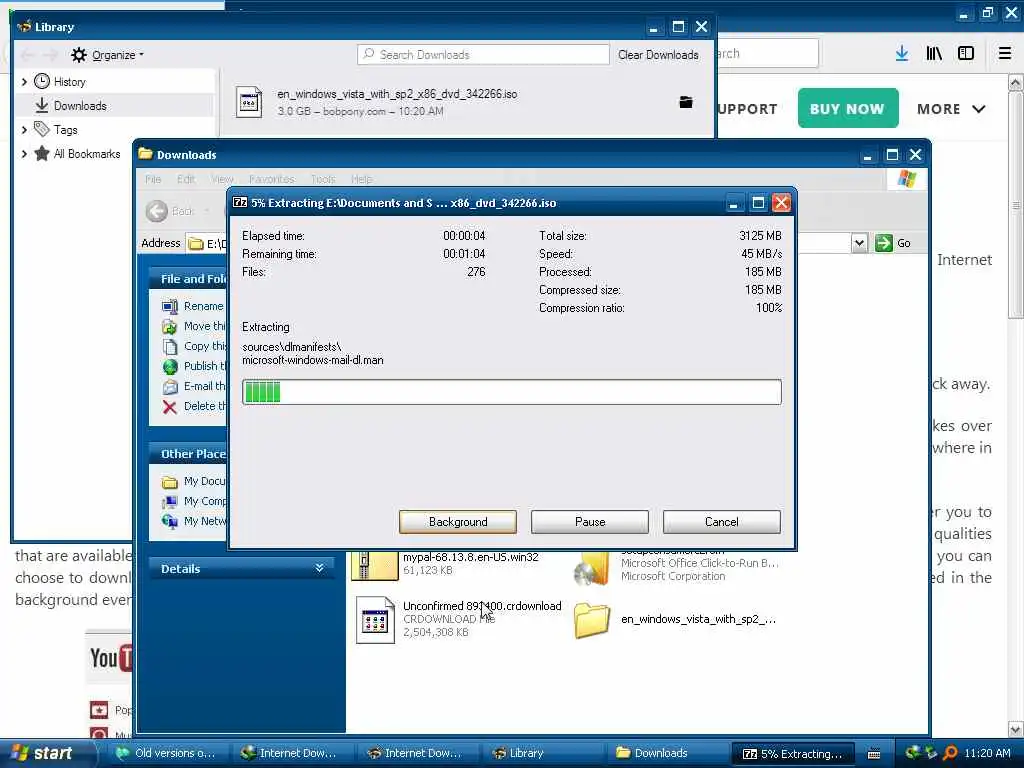Open My Network Places link
The height and width of the screenshot is (768, 1024).
click(x=194, y=521)
